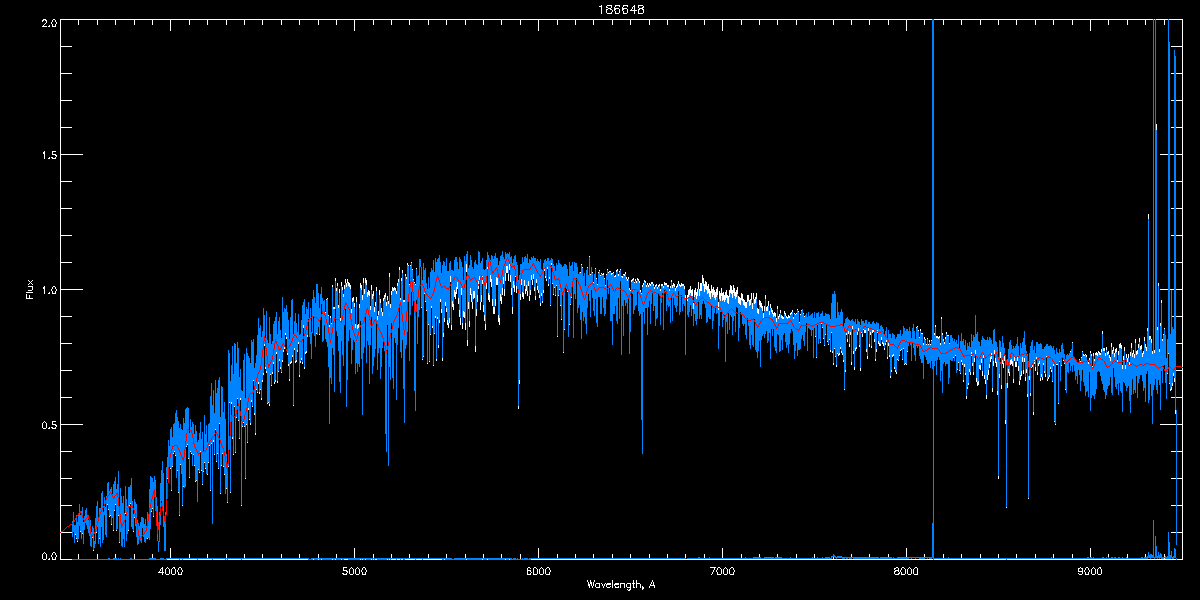
Task: Click the Wavelength, A x-axis label
Action: tap(620, 584)
